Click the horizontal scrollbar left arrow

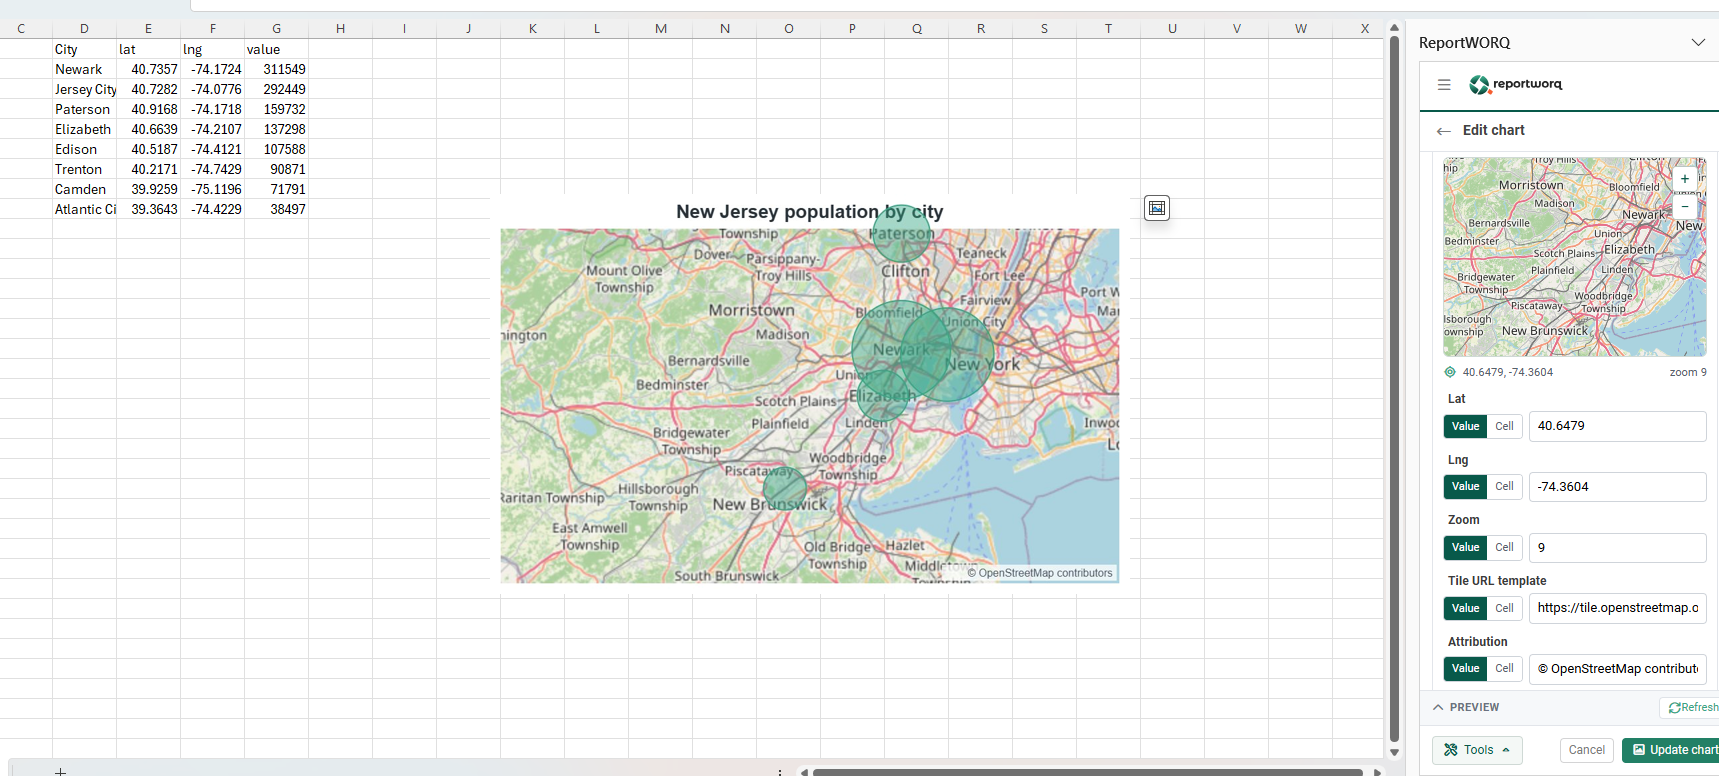click(803, 772)
